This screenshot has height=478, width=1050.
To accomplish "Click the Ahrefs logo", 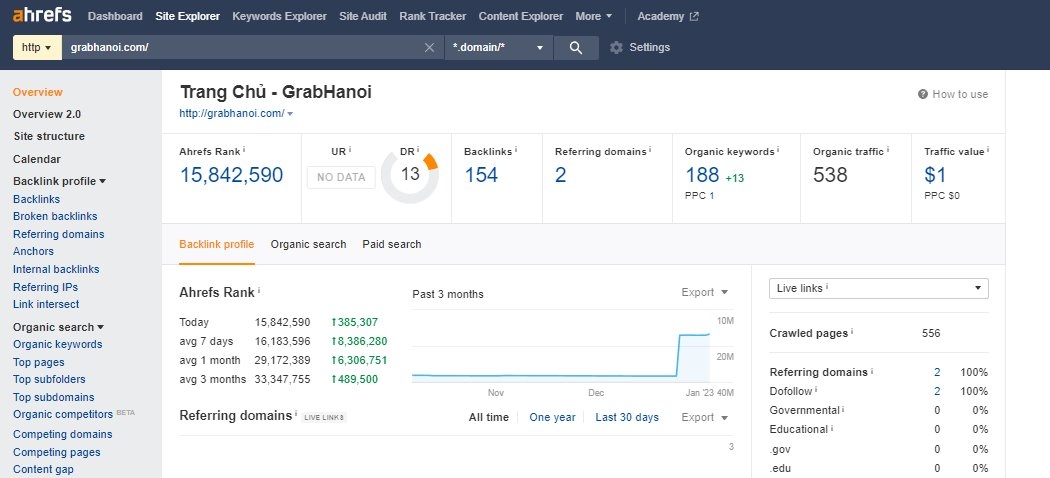I will tap(42, 15).
